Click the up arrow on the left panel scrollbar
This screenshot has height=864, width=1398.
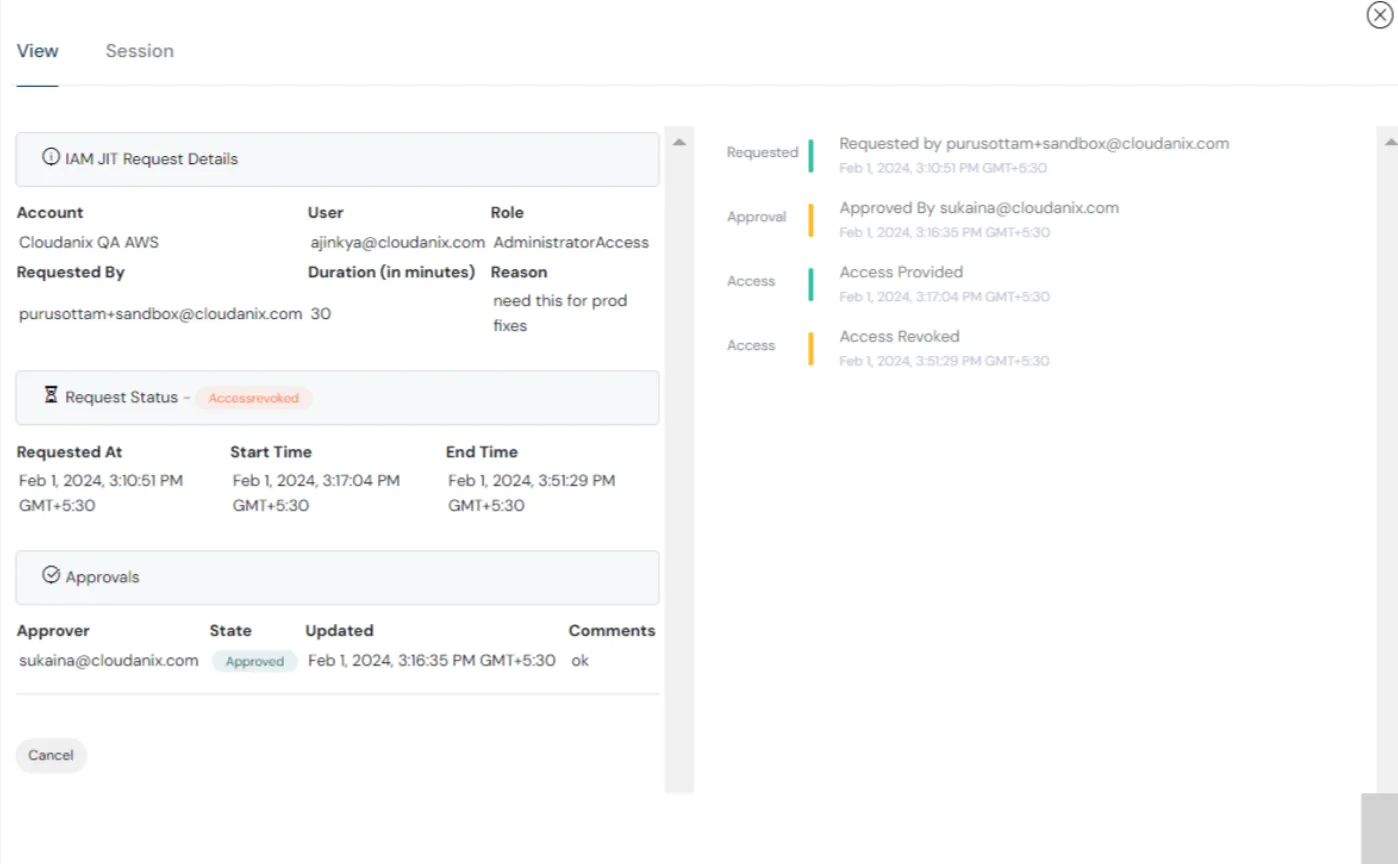tap(679, 141)
